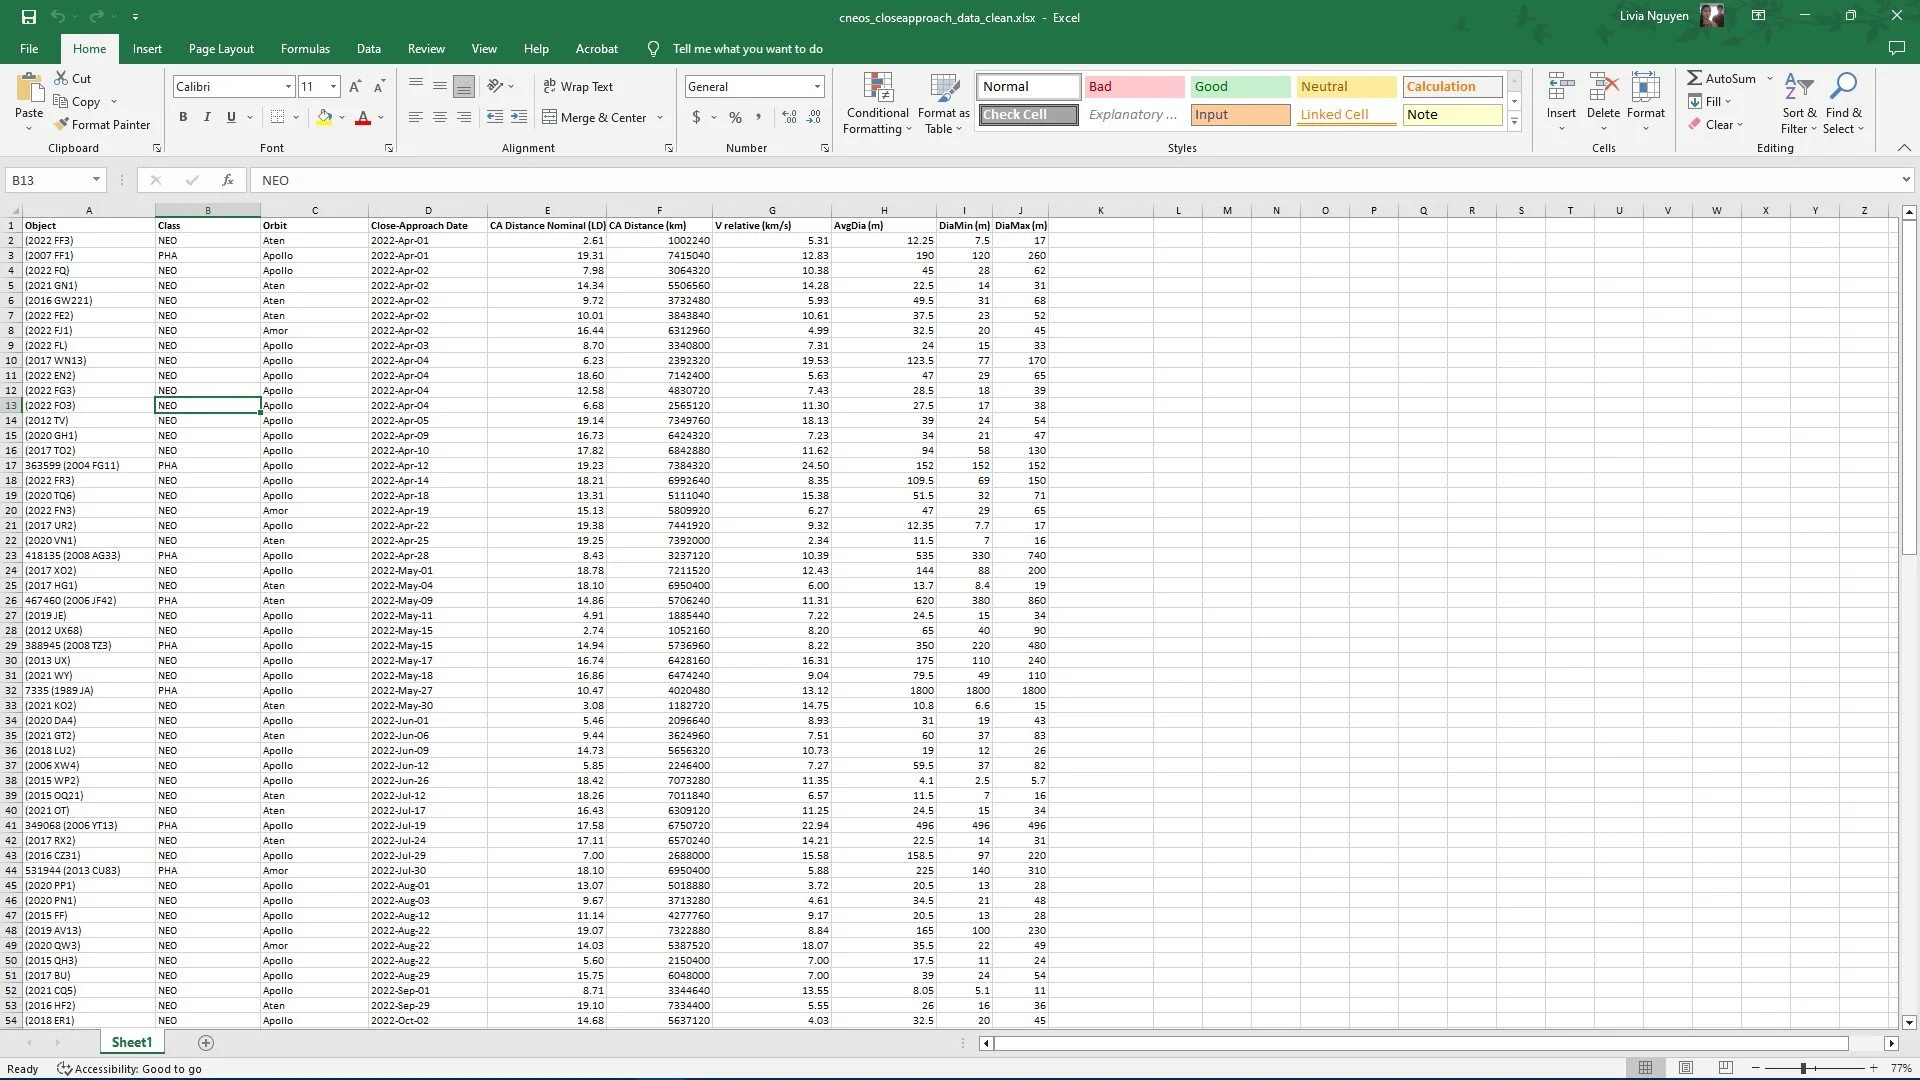
Task: Switch to the Formulas ribbon tab
Action: click(x=305, y=48)
